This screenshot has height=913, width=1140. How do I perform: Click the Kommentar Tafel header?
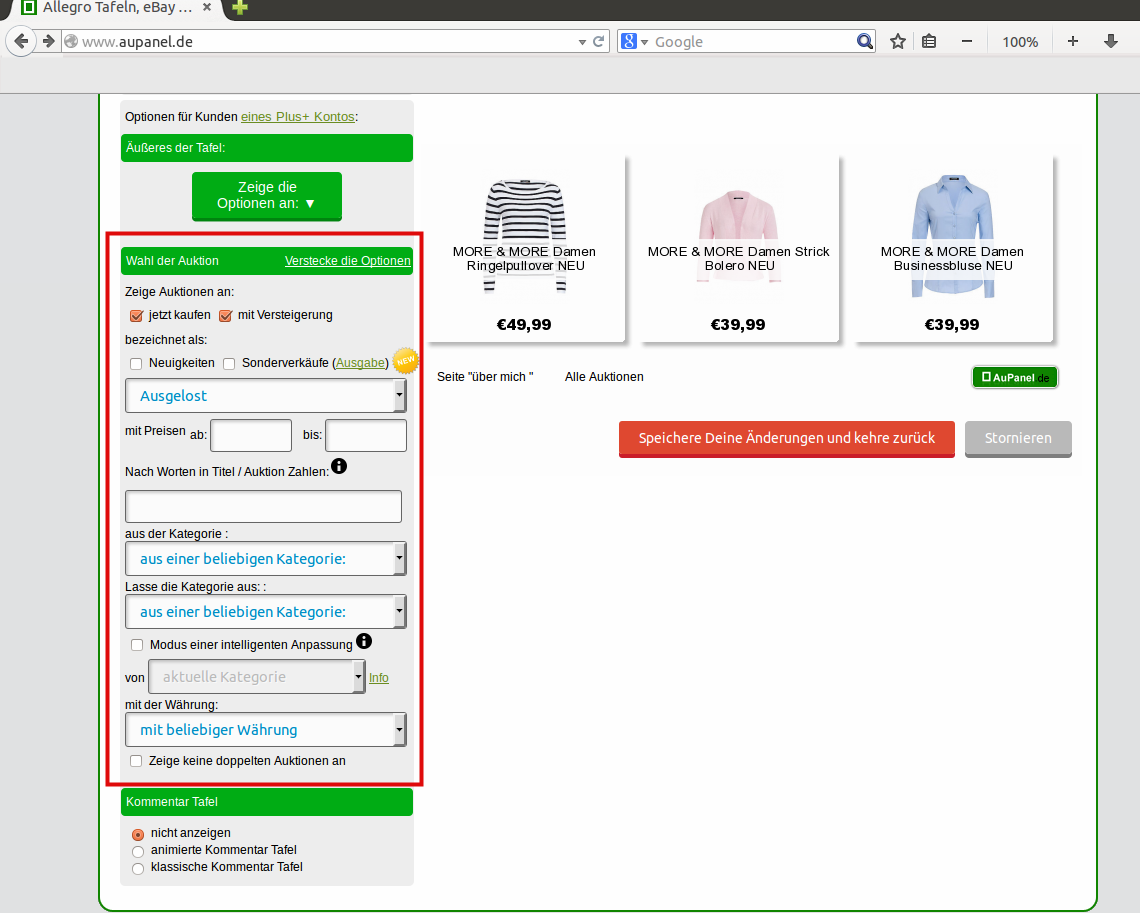(267, 802)
